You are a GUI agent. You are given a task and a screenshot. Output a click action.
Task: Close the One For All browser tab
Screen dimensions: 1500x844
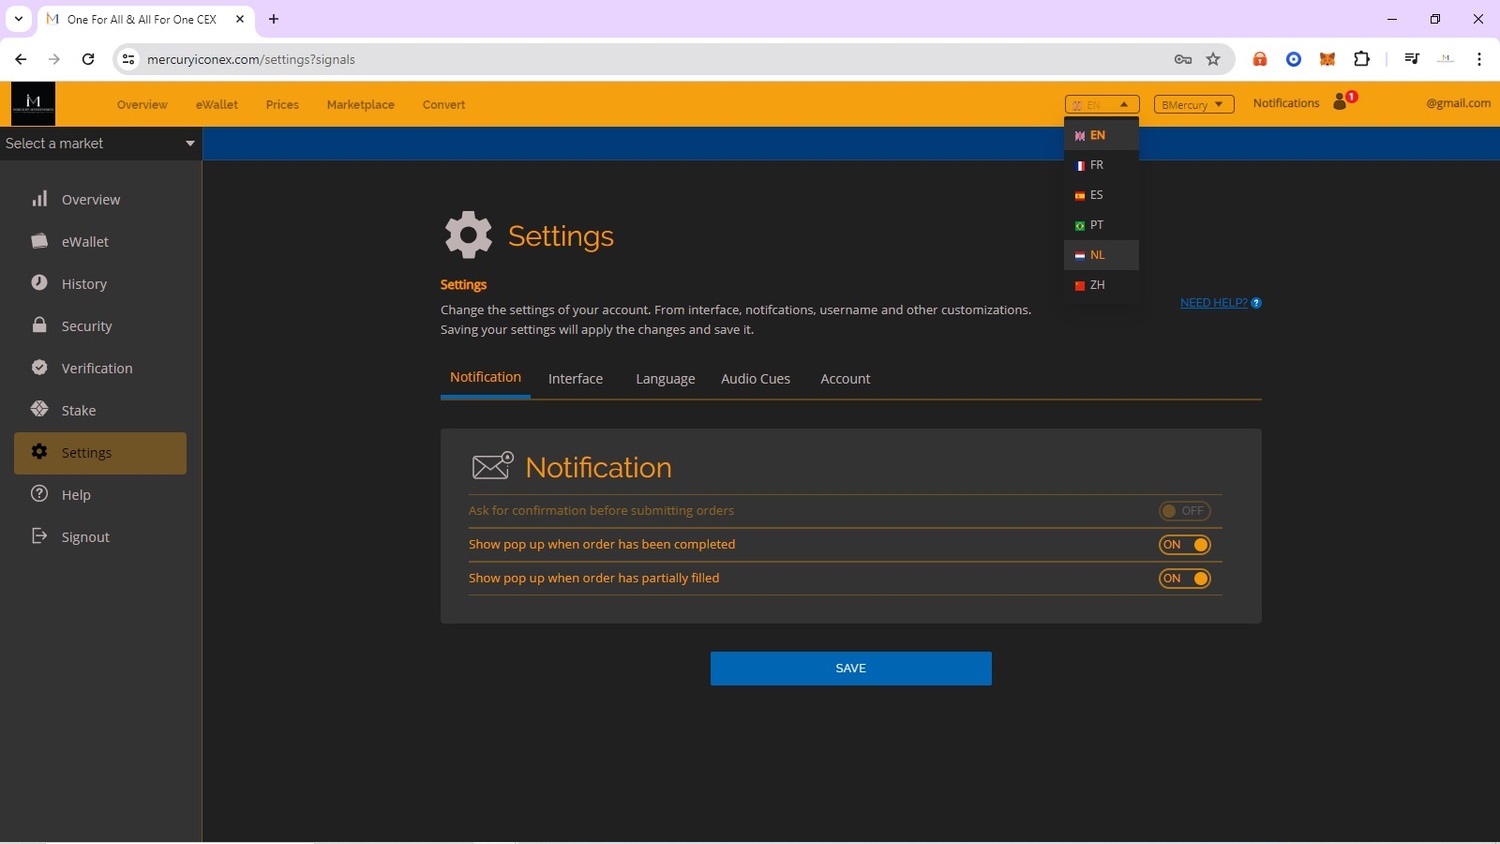[x=240, y=19]
